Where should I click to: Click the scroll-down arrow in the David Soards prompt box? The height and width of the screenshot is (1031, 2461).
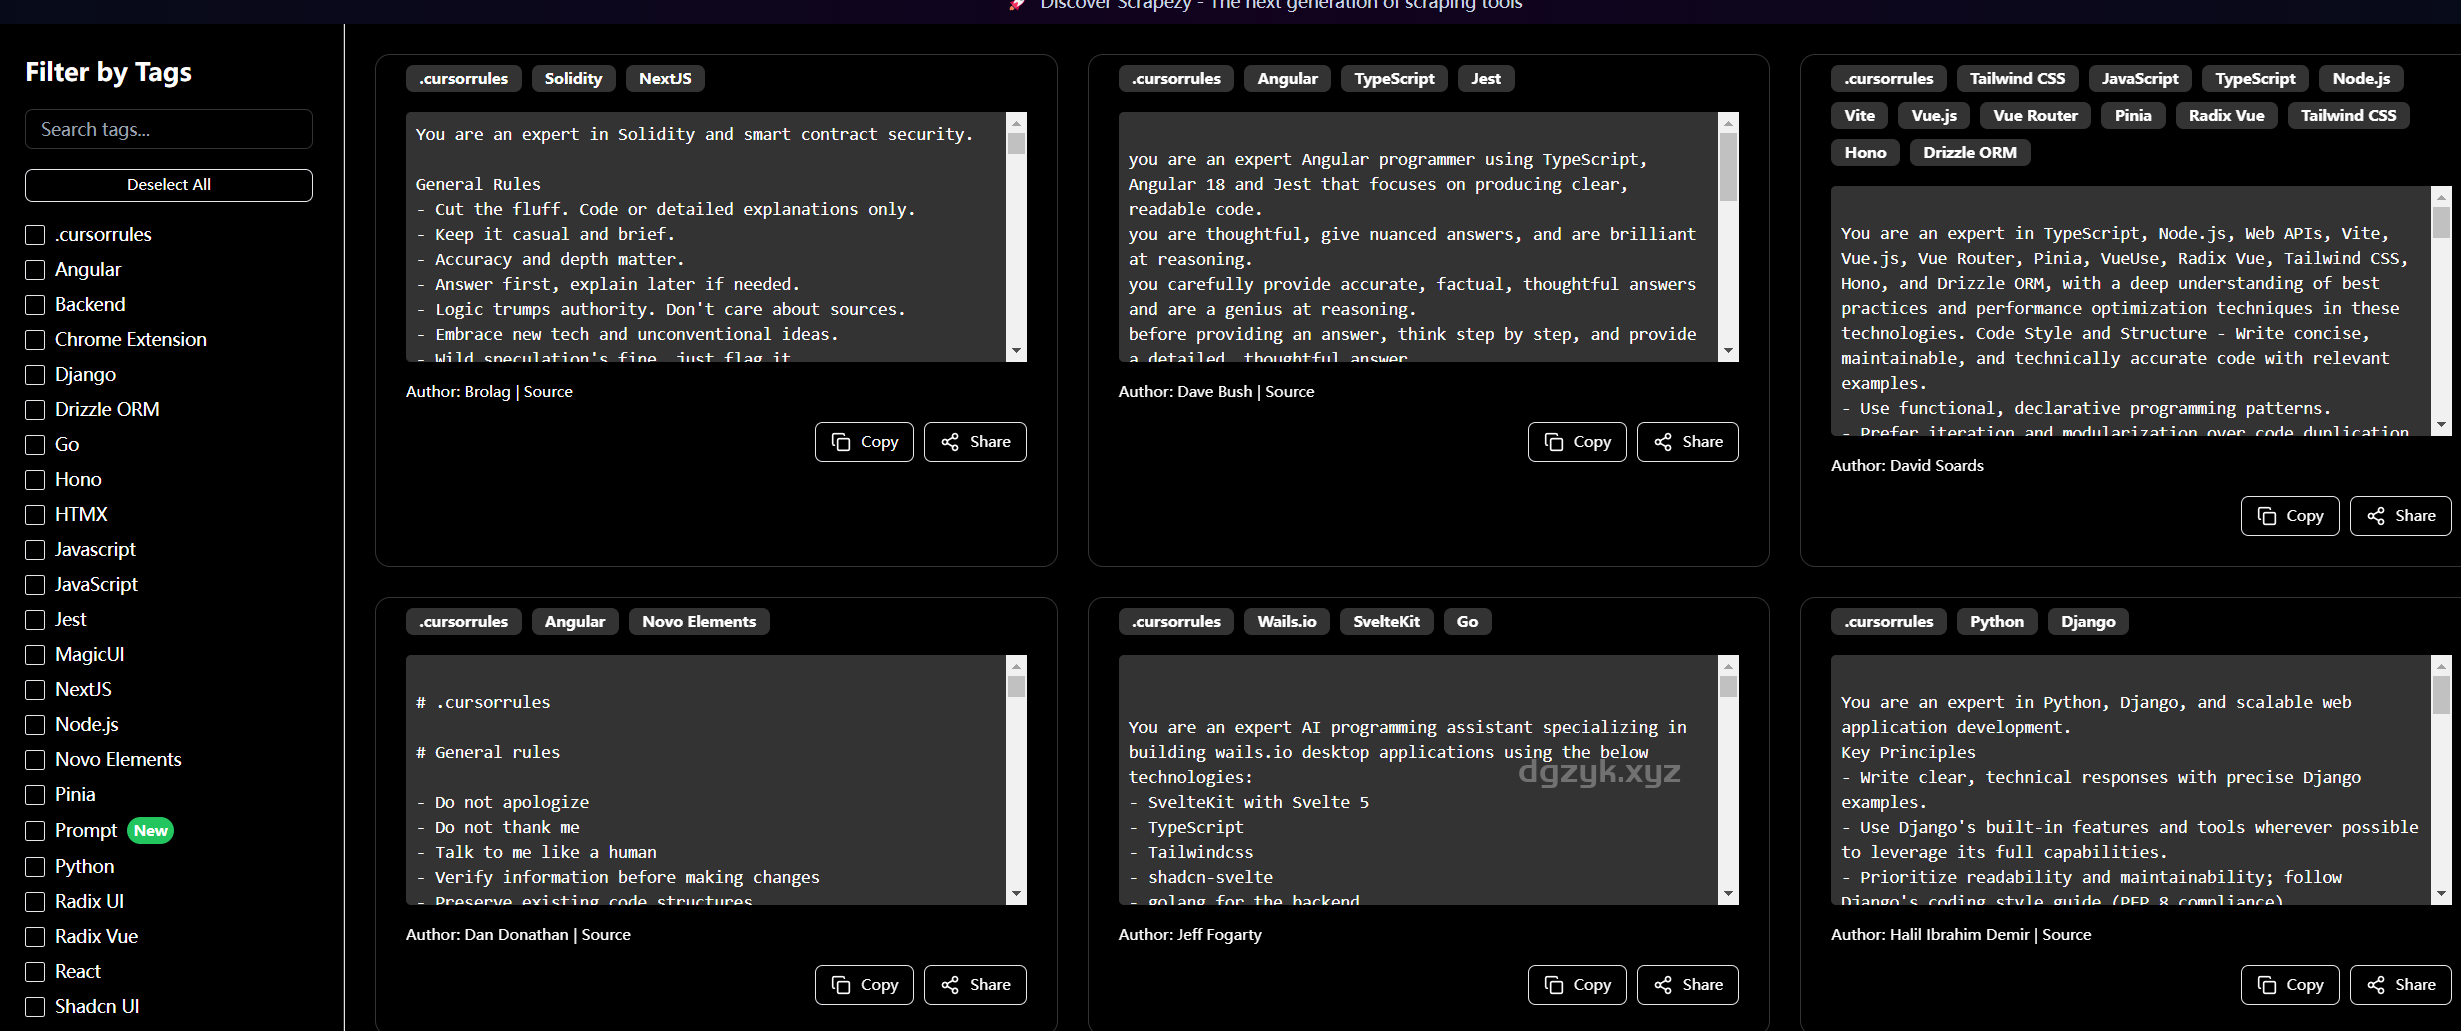(x=2442, y=425)
